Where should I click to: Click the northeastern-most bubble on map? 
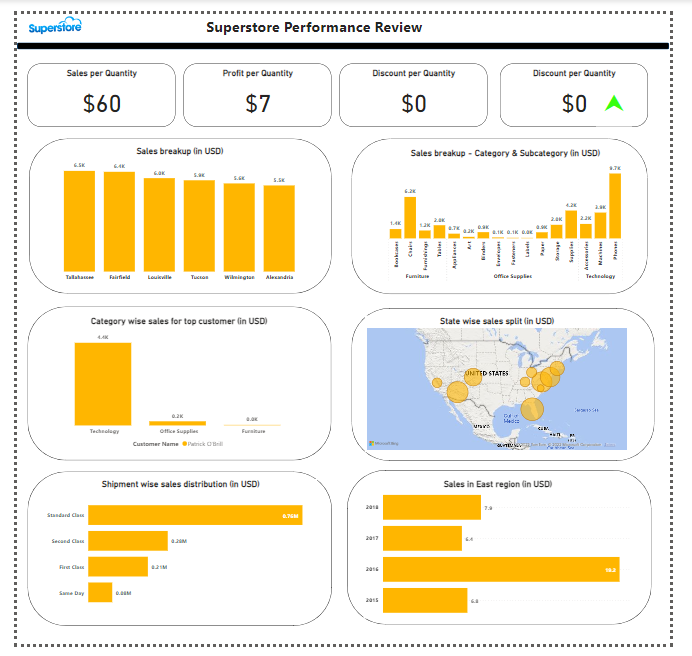pyautogui.click(x=557, y=368)
